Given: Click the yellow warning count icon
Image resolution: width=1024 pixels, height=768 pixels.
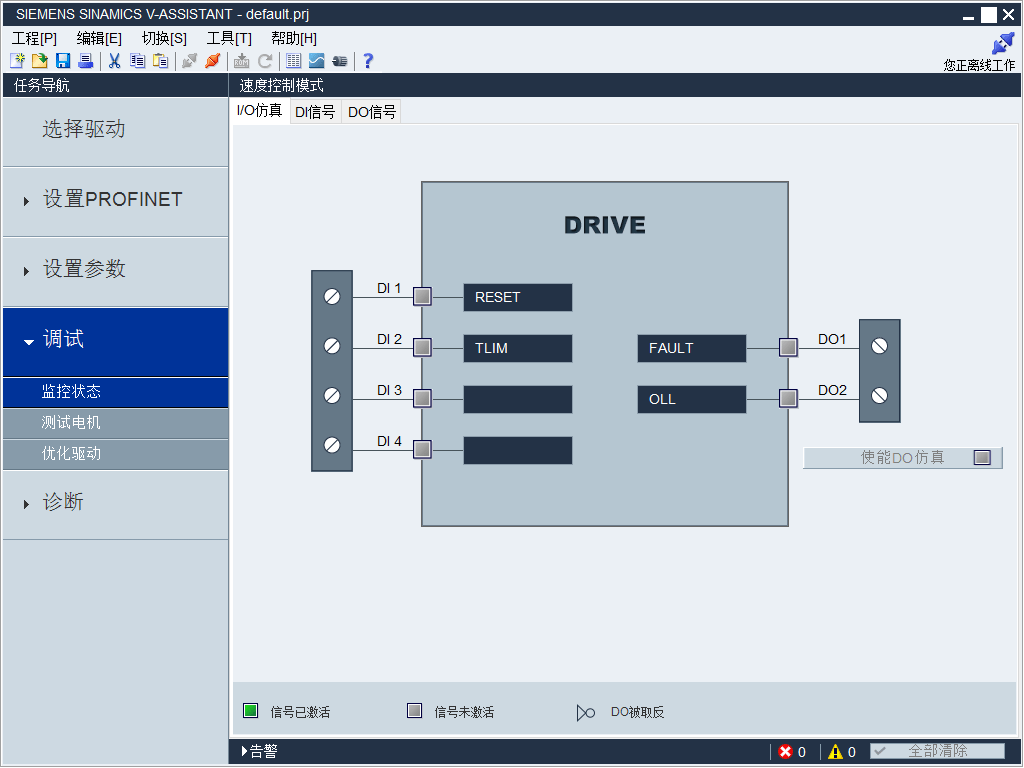Looking at the screenshot, I should pyautogui.click(x=835, y=752).
